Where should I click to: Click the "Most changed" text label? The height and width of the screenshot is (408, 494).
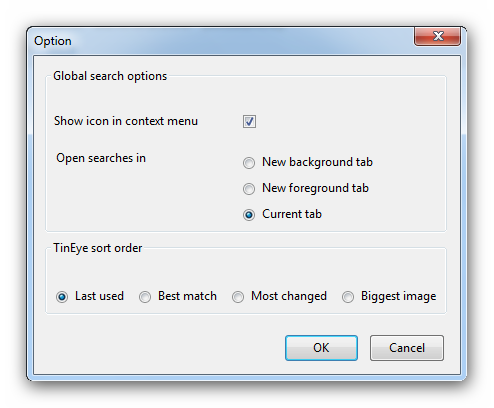[x=289, y=296]
